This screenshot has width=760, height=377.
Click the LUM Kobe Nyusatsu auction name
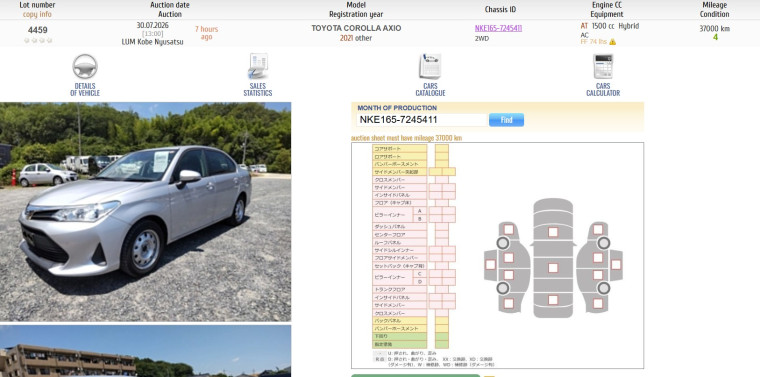click(x=153, y=42)
